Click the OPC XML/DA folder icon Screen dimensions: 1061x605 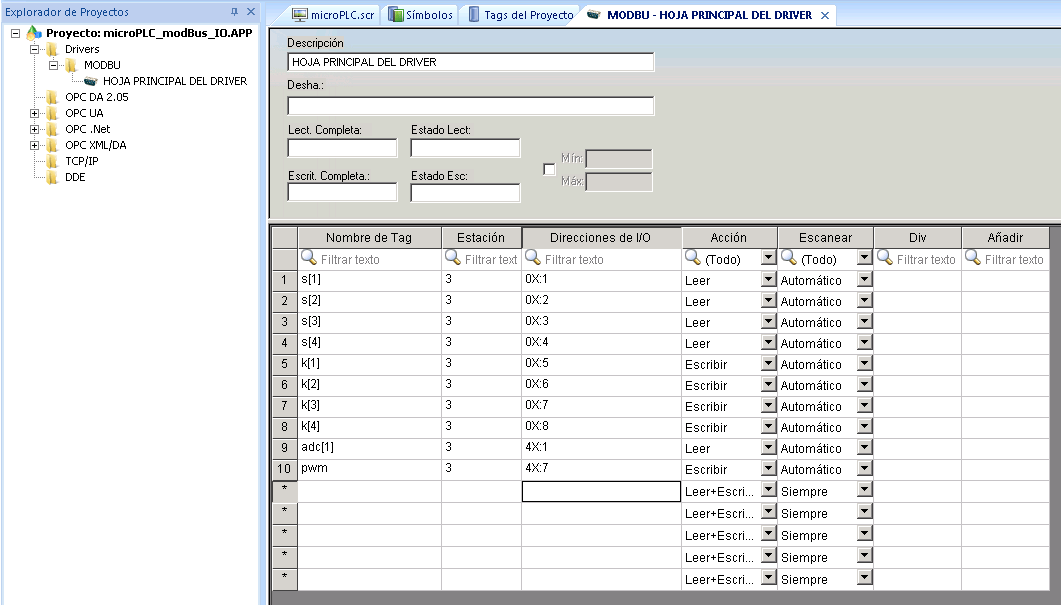(52, 145)
